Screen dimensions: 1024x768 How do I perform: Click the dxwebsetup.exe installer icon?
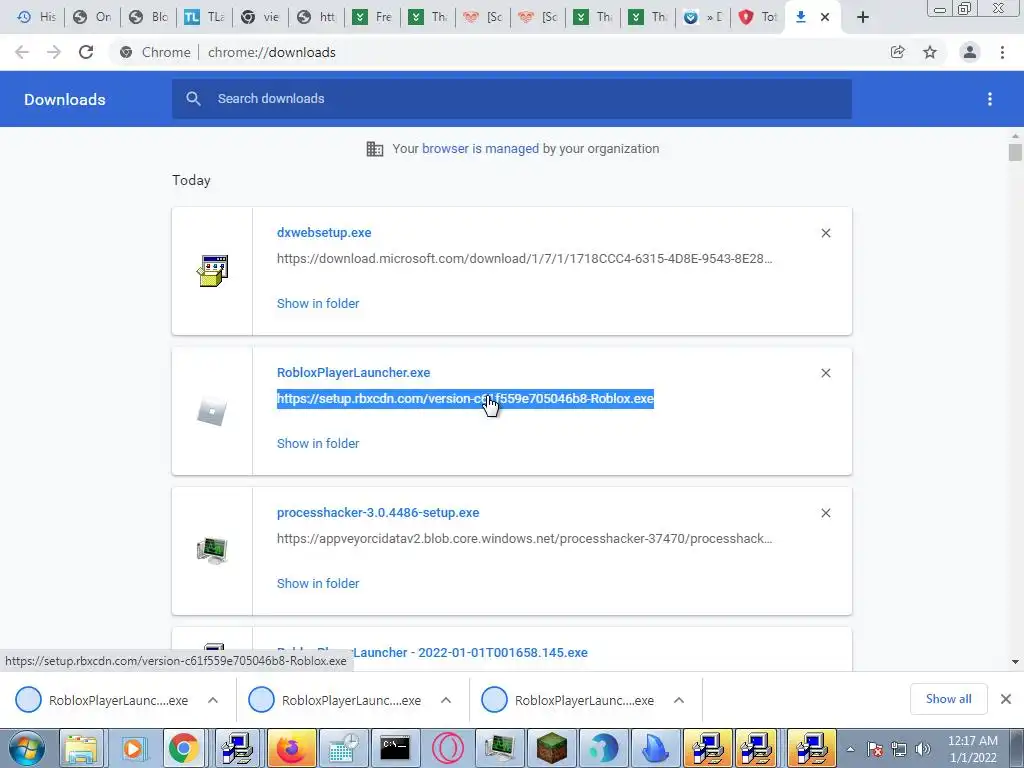click(x=212, y=270)
